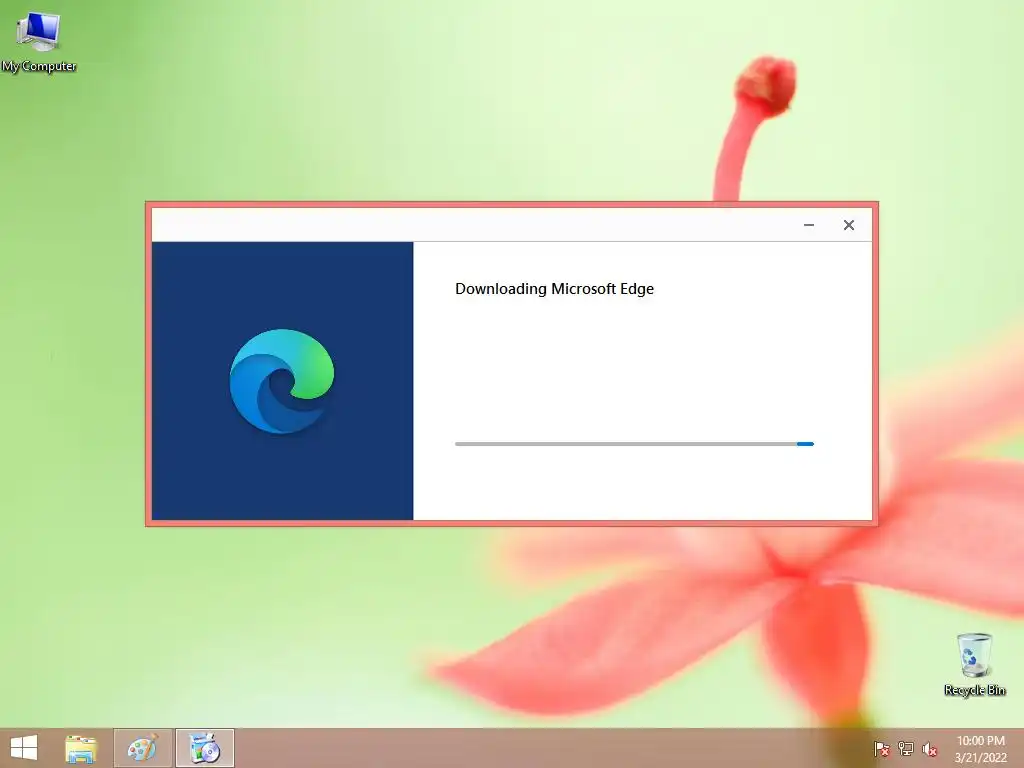Select the Edge installer taskbar item
Screen dimensions: 1024x768
tap(204, 748)
